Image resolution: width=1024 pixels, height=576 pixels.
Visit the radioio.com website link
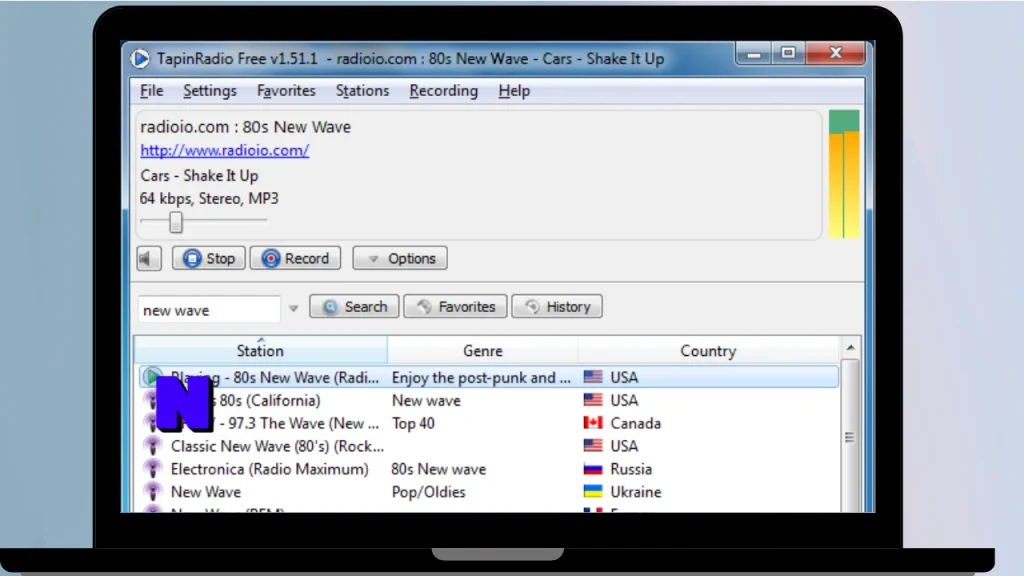225,150
